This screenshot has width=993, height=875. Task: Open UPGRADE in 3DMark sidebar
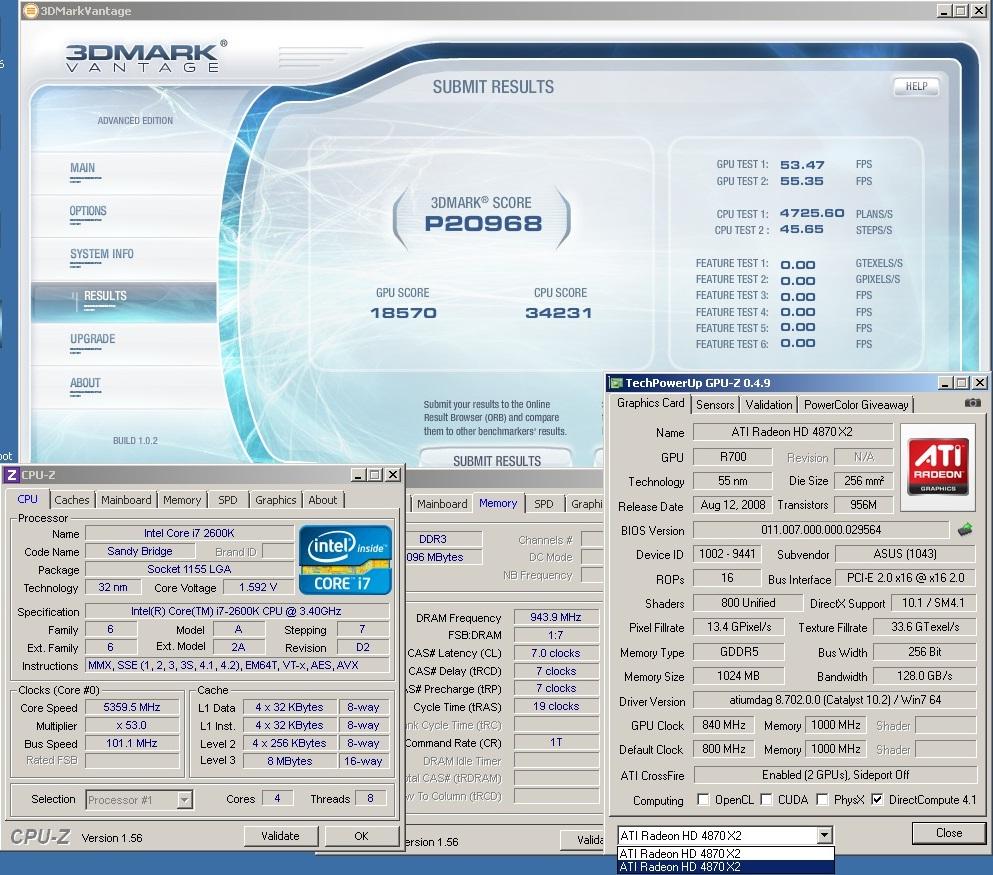(x=92, y=339)
